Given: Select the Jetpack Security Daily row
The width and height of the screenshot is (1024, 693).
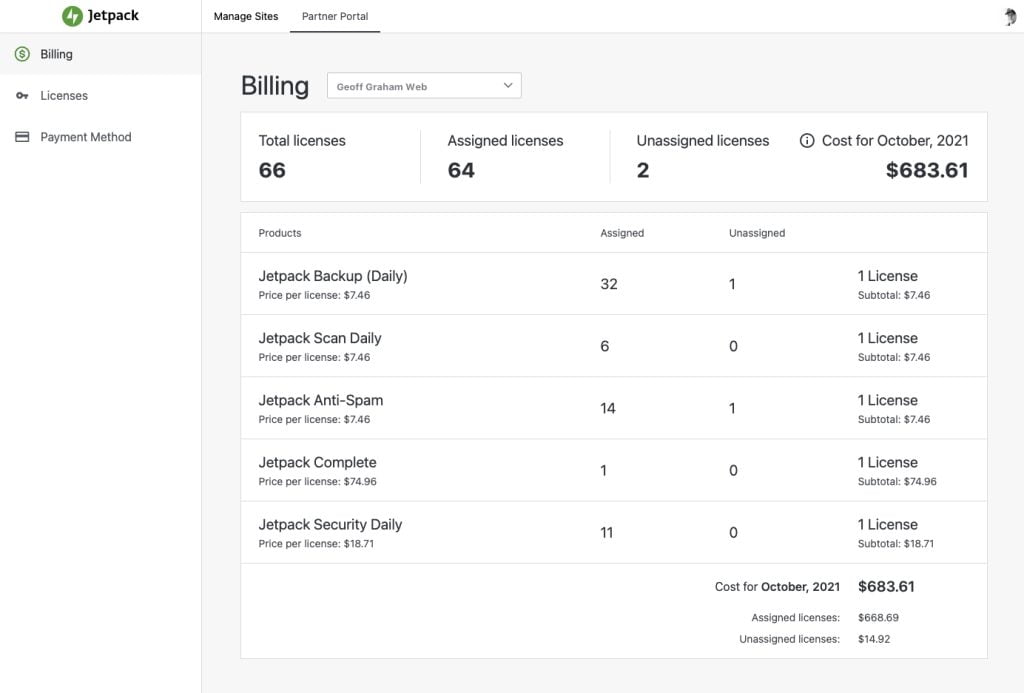Looking at the screenshot, I should point(614,532).
